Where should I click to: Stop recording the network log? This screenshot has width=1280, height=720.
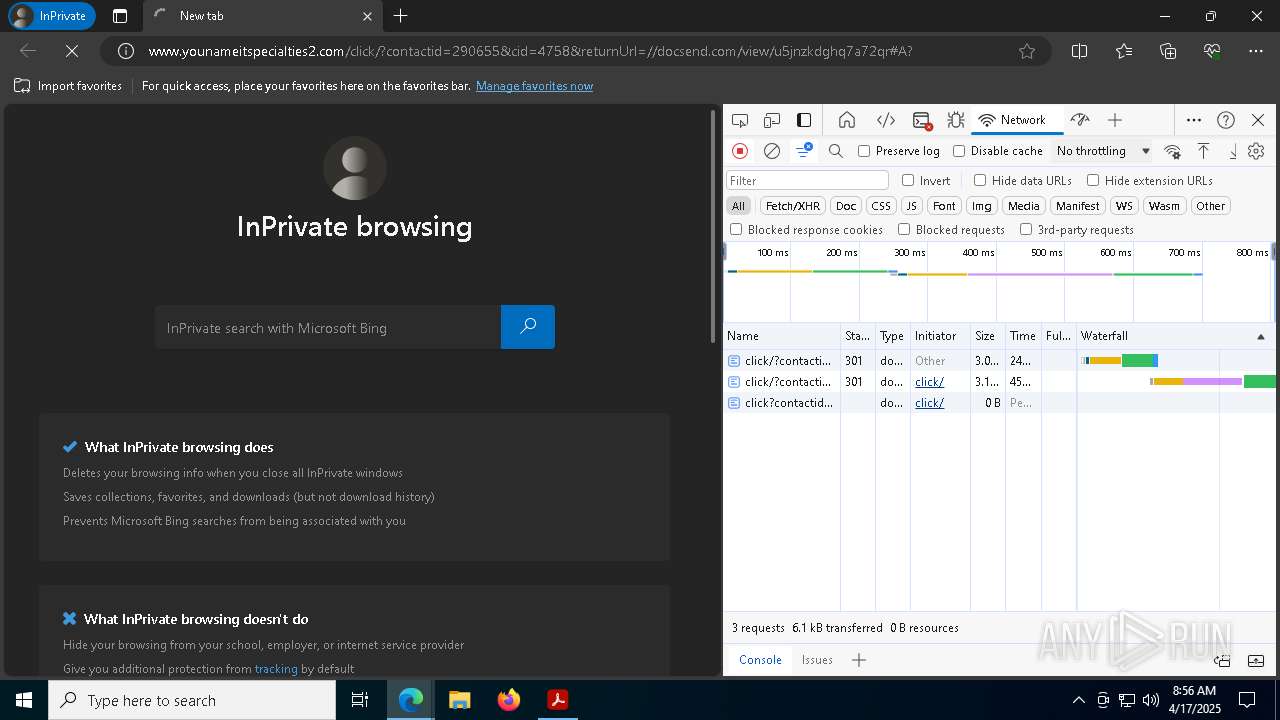tap(740, 151)
